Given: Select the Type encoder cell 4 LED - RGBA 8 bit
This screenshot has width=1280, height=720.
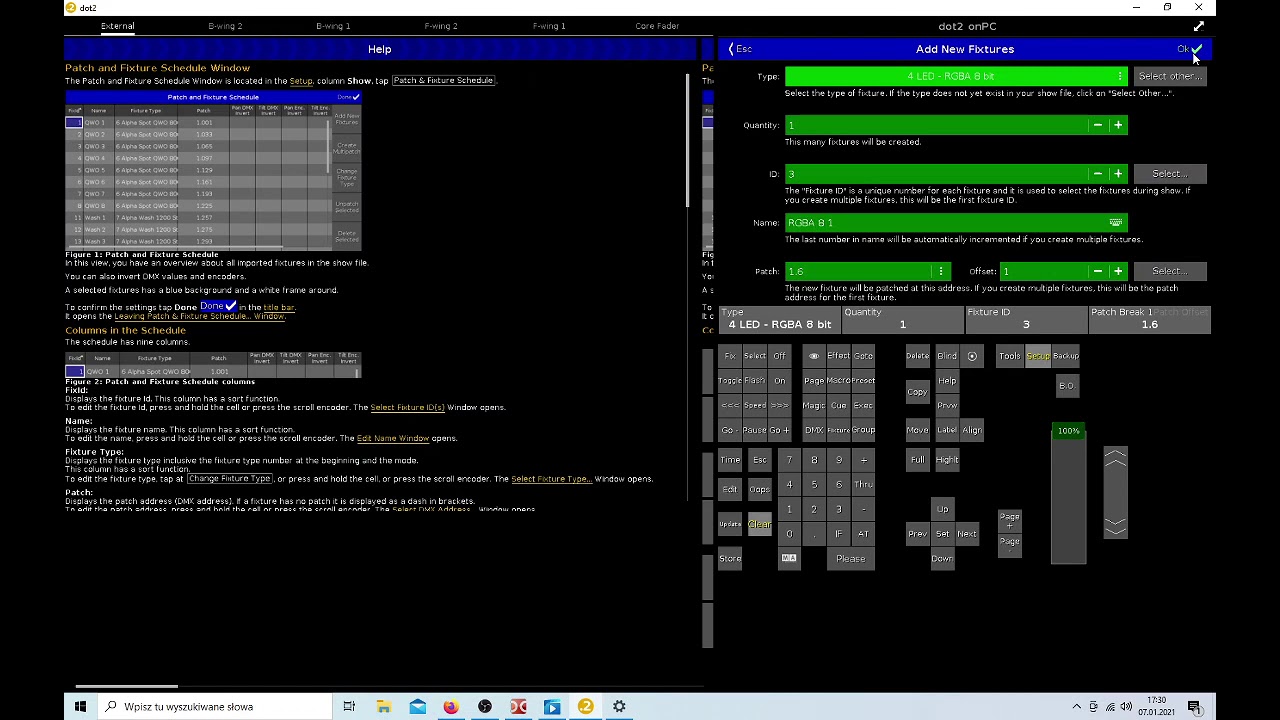Looking at the screenshot, I should click(779, 319).
